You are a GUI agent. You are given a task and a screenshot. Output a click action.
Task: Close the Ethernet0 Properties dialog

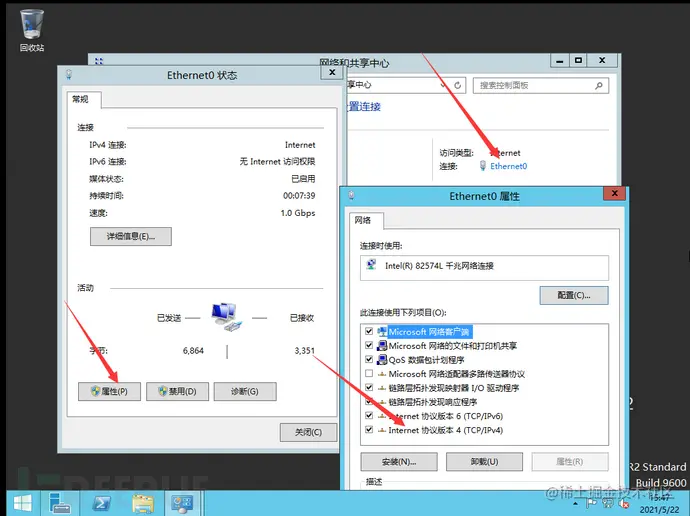coord(614,193)
